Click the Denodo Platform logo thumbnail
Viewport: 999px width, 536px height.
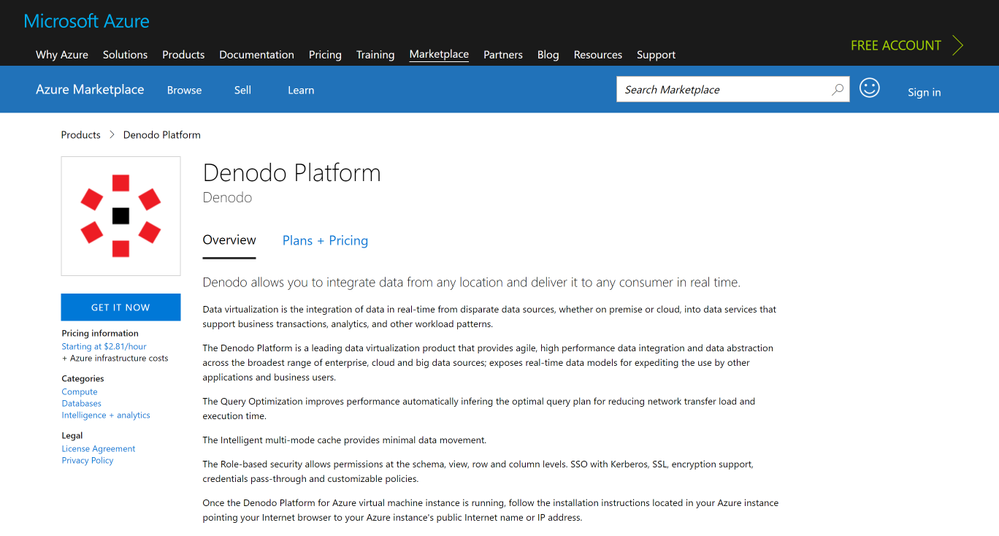[x=120, y=216]
